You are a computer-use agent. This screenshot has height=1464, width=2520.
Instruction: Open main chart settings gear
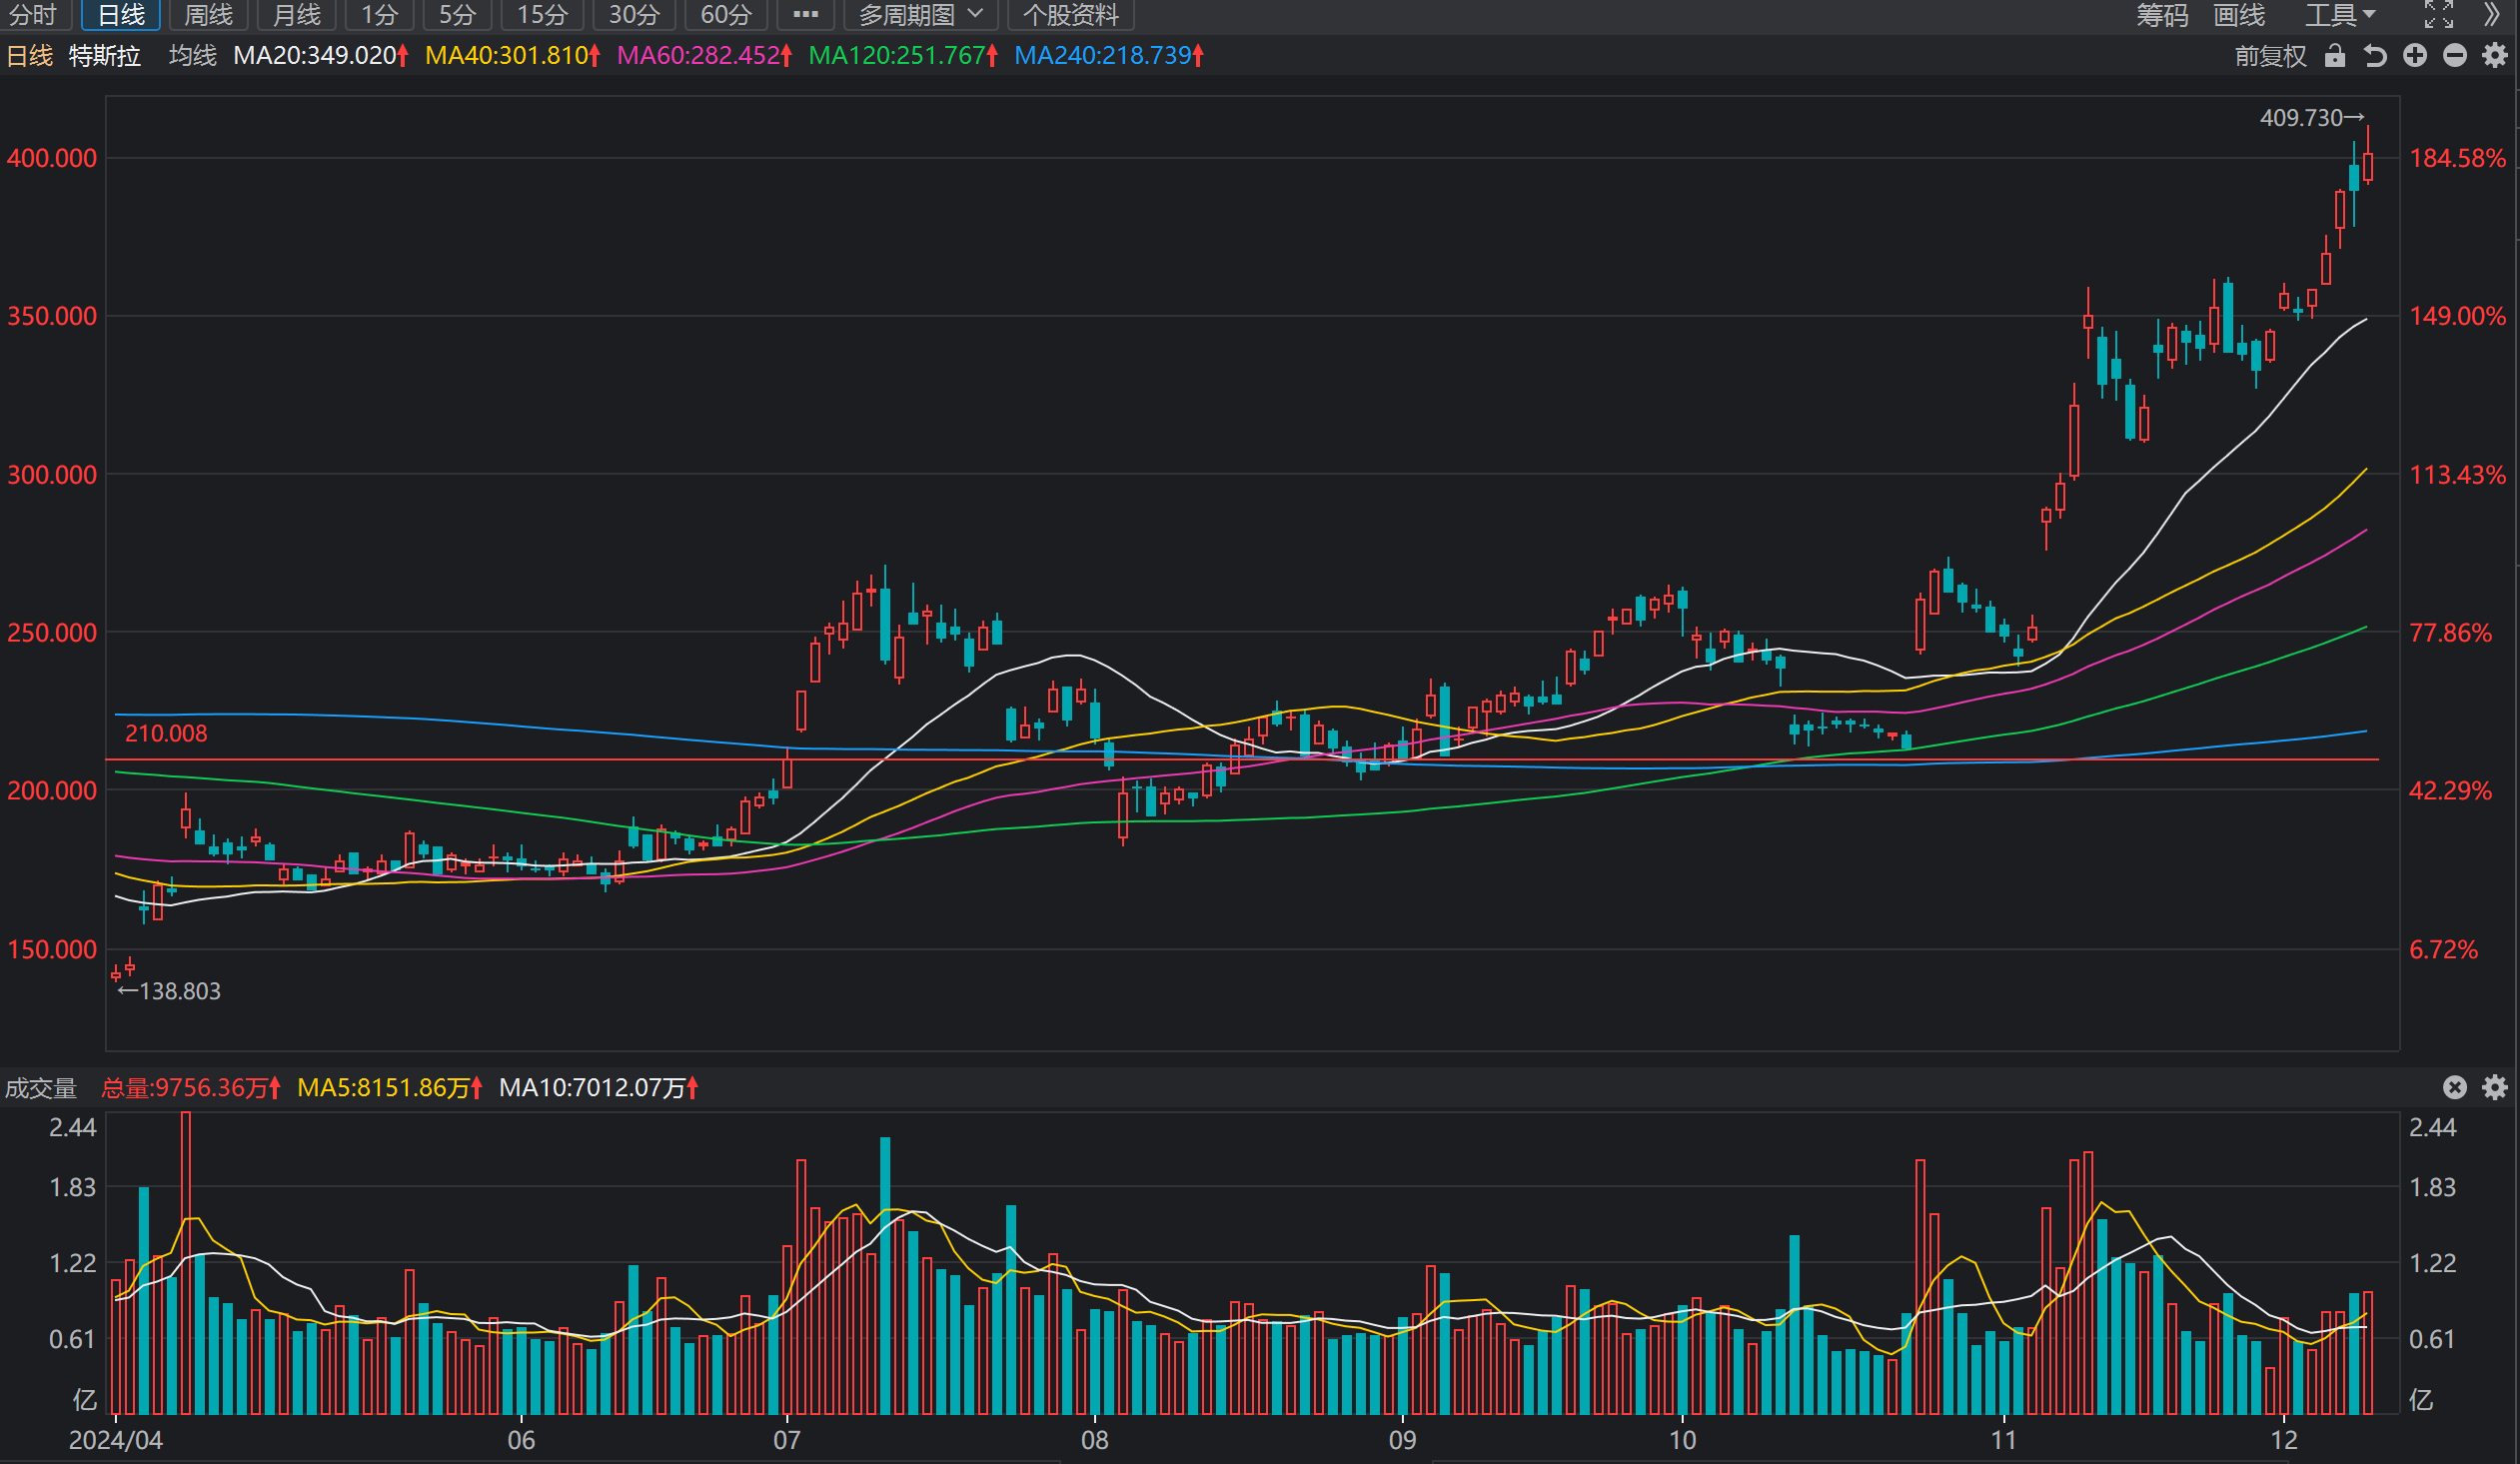(x=2495, y=56)
